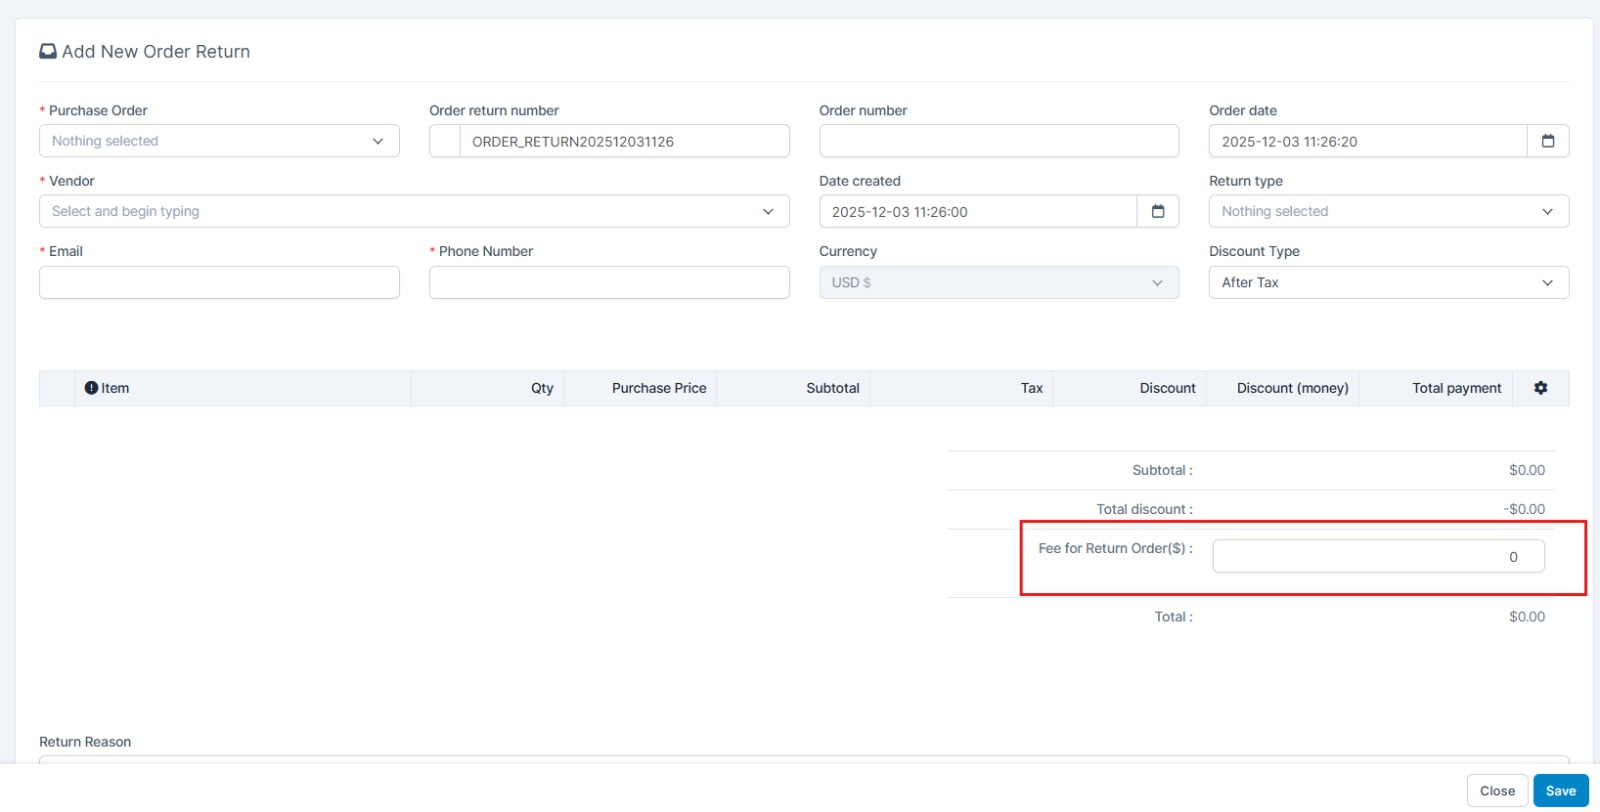Expand the Vendor selection dropdown
Screen dimensions: 1600x812
coord(414,211)
